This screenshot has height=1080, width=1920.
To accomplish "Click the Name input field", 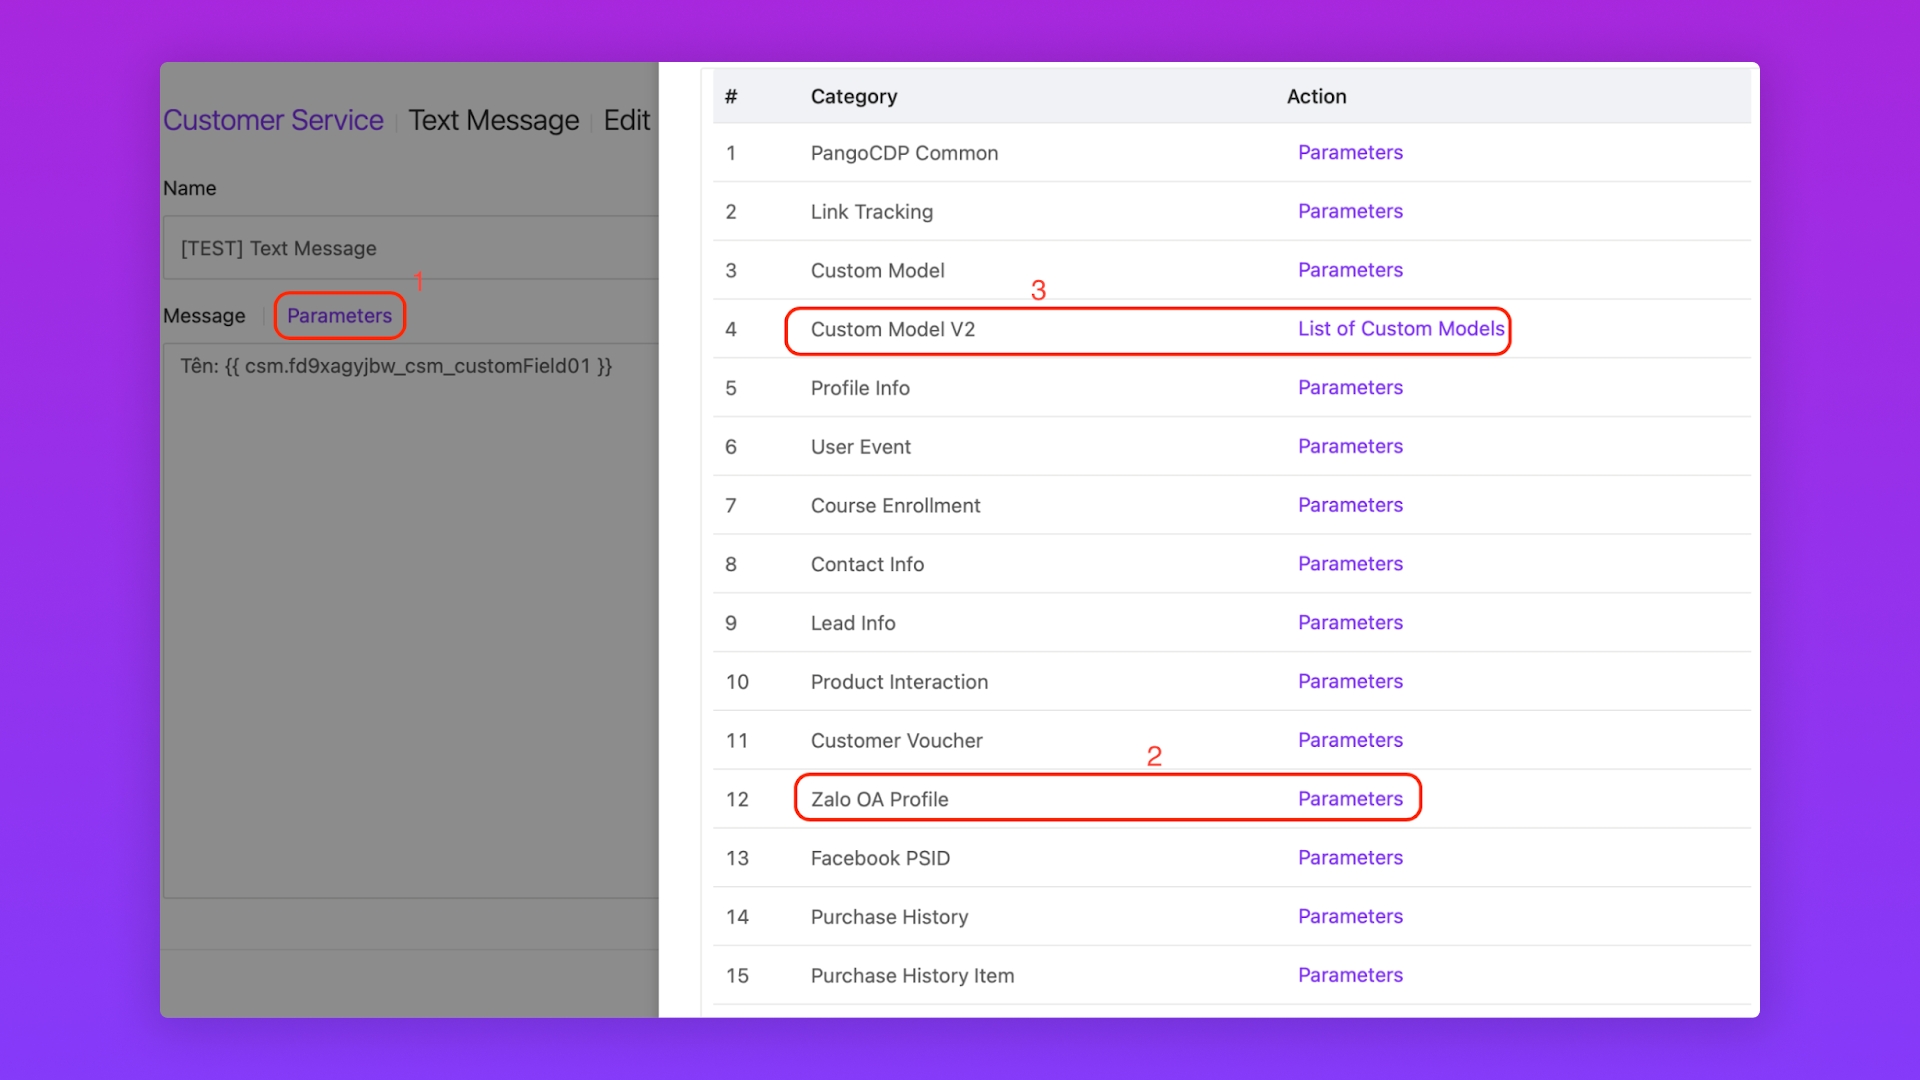I will [x=410, y=248].
